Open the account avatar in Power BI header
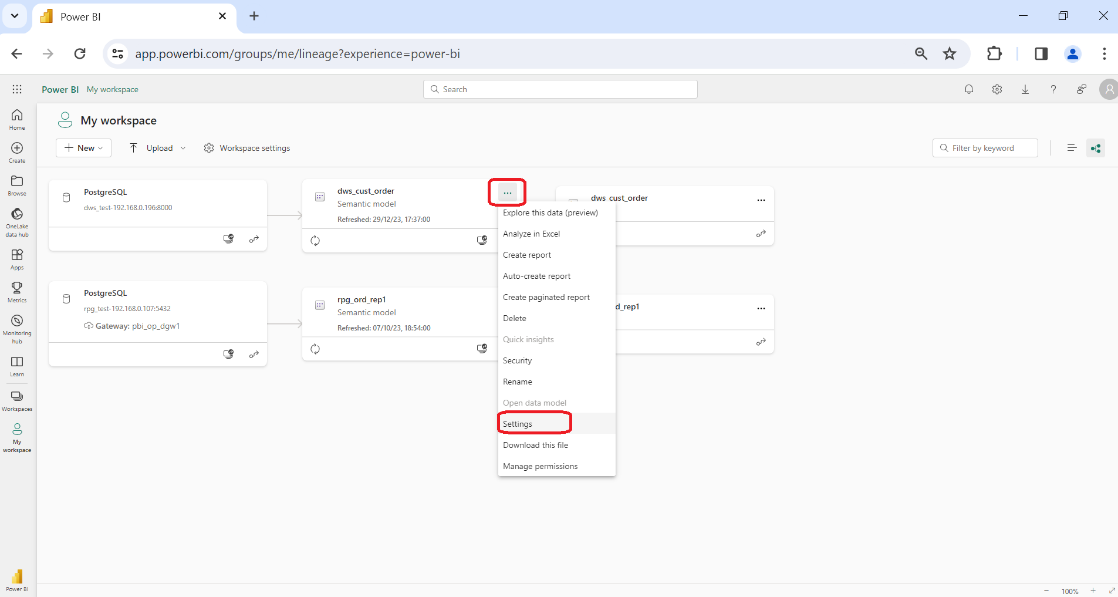The width and height of the screenshot is (1118, 597). coord(1108,89)
